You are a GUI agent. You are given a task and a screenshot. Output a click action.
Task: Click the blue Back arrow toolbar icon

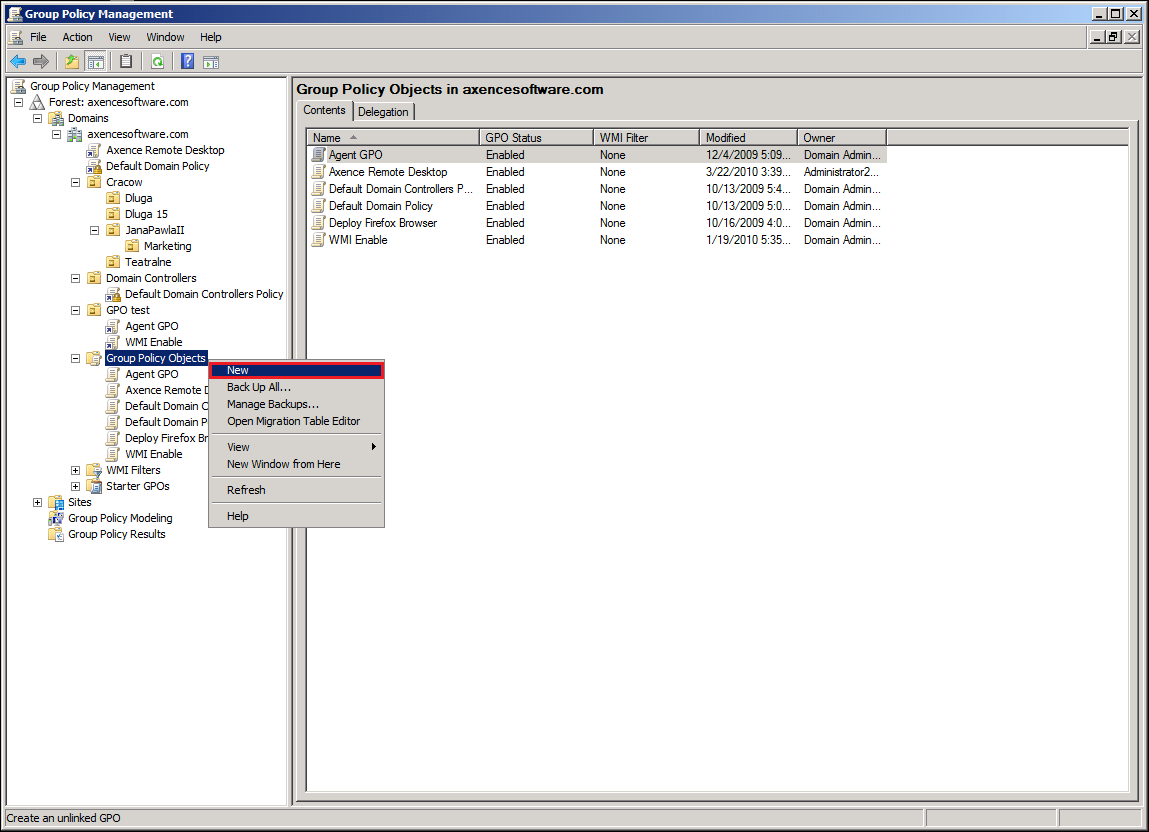click(18, 61)
